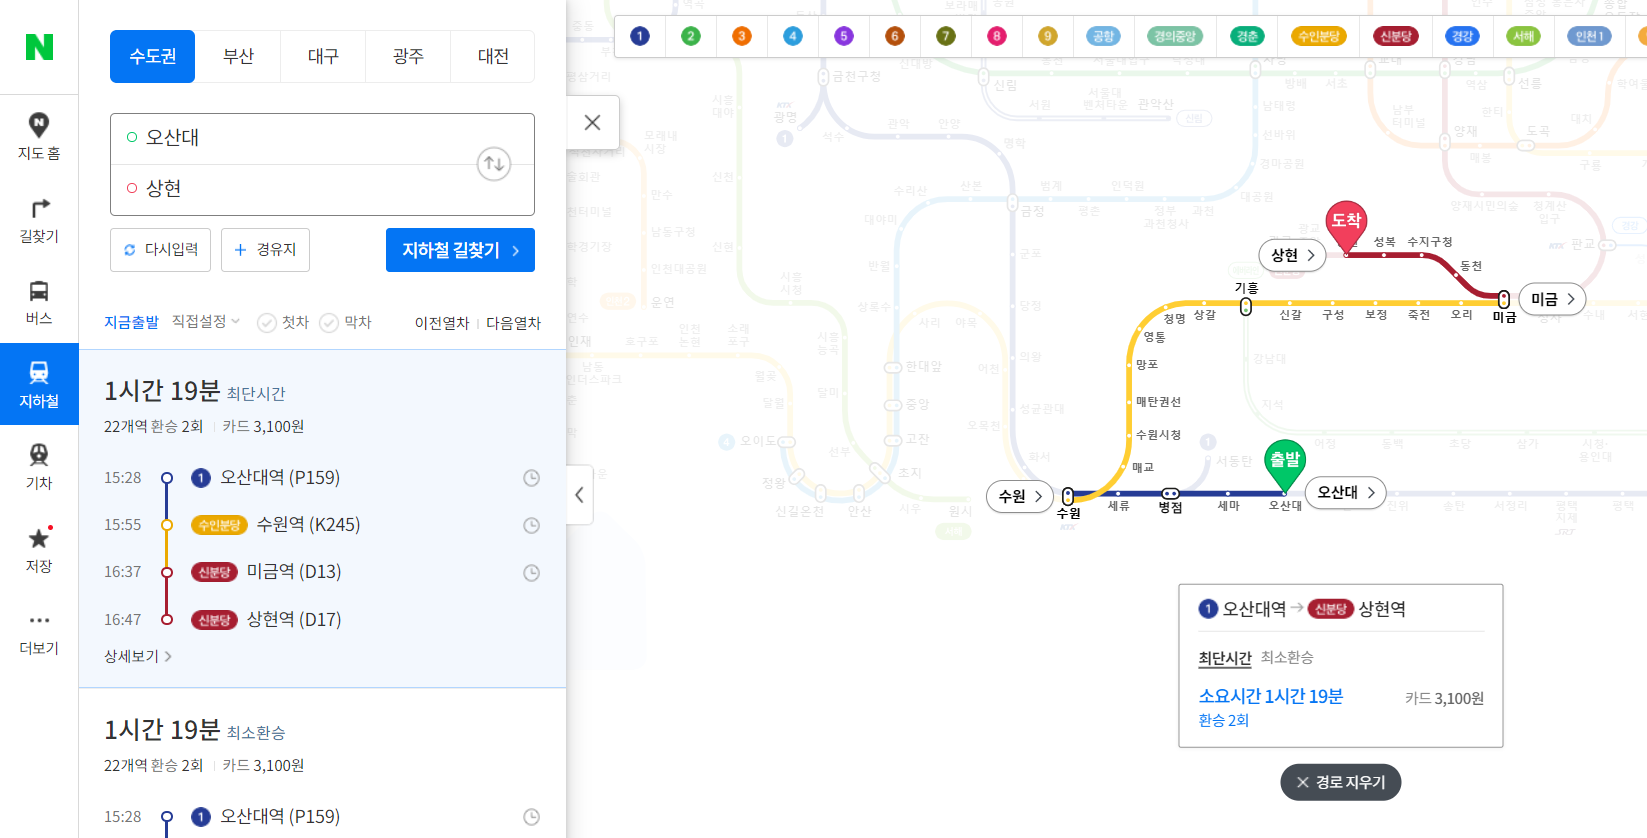Swap departure and arrival stations

click(494, 164)
